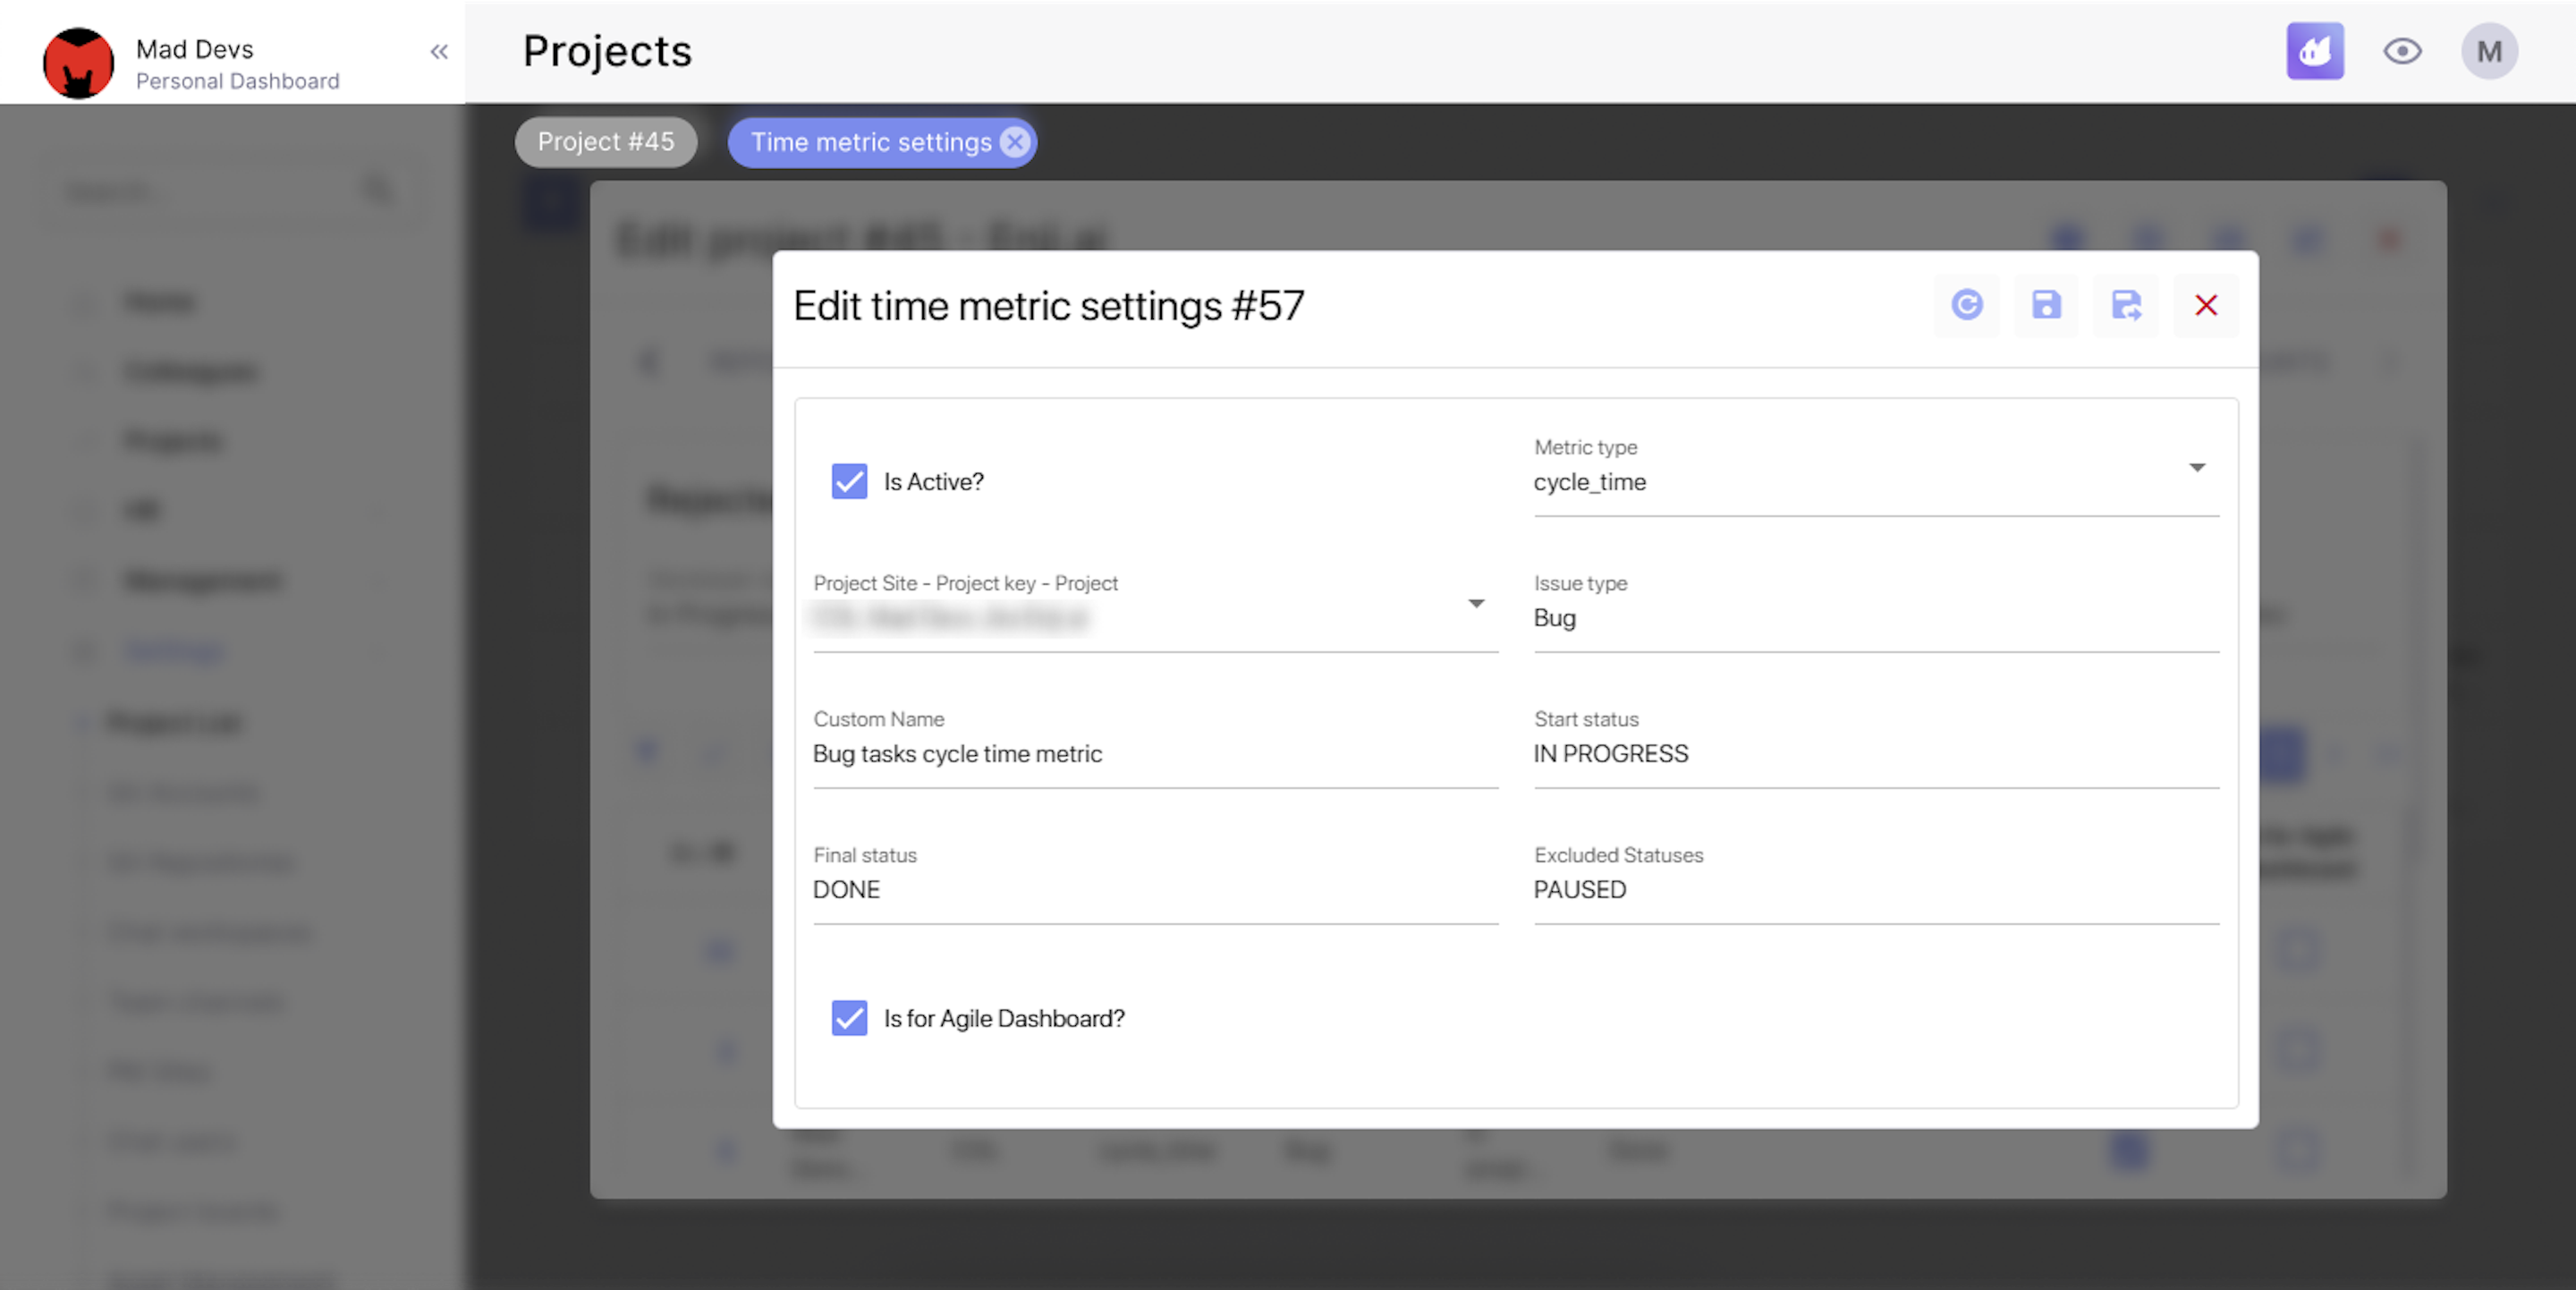Image resolution: width=2576 pixels, height=1290 pixels.
Task: Collapse the sidebar with double chevron
Action: pyautogui.click(x=439, y=51)
